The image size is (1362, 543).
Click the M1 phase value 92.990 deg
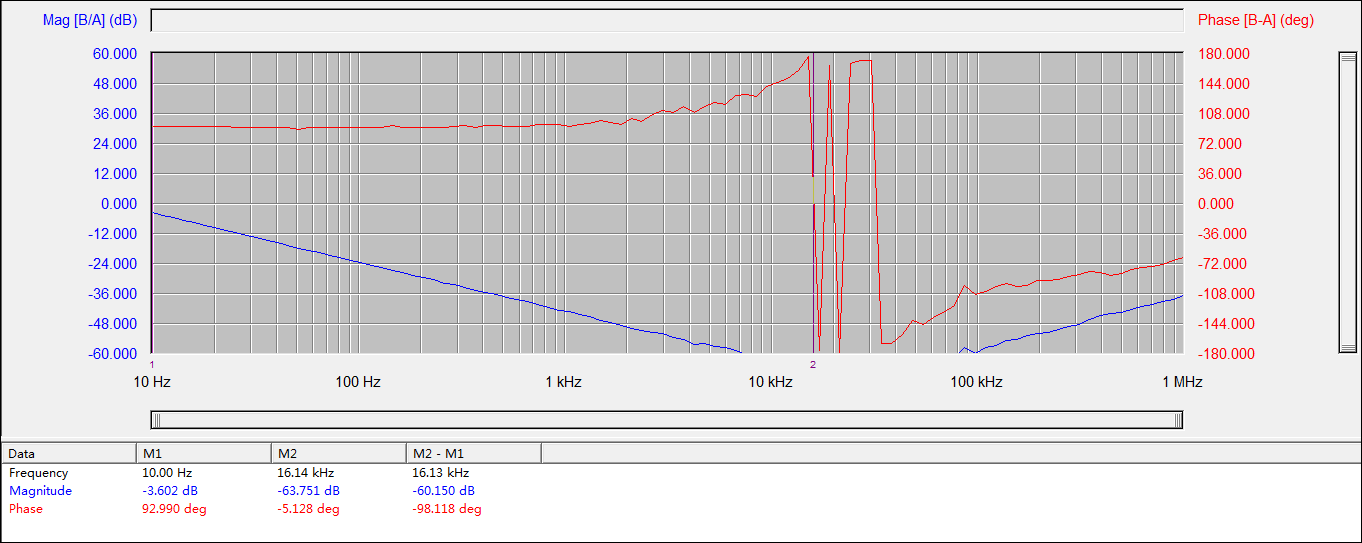click(x=175, y=509)
